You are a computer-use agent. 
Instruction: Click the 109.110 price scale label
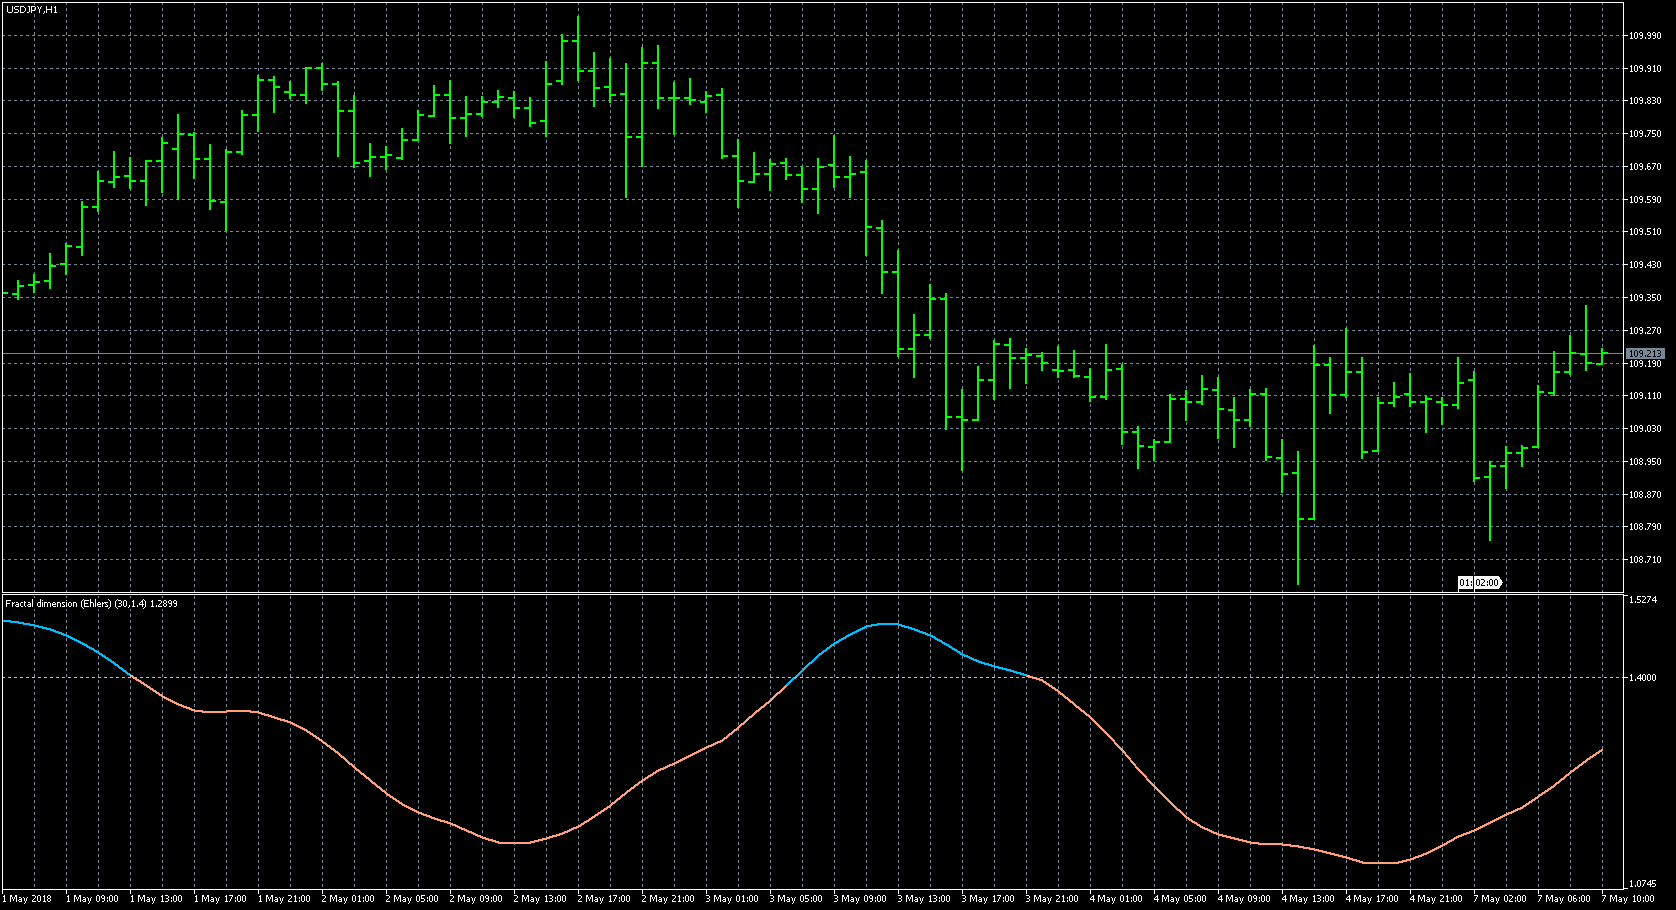tap(1645, 396)
